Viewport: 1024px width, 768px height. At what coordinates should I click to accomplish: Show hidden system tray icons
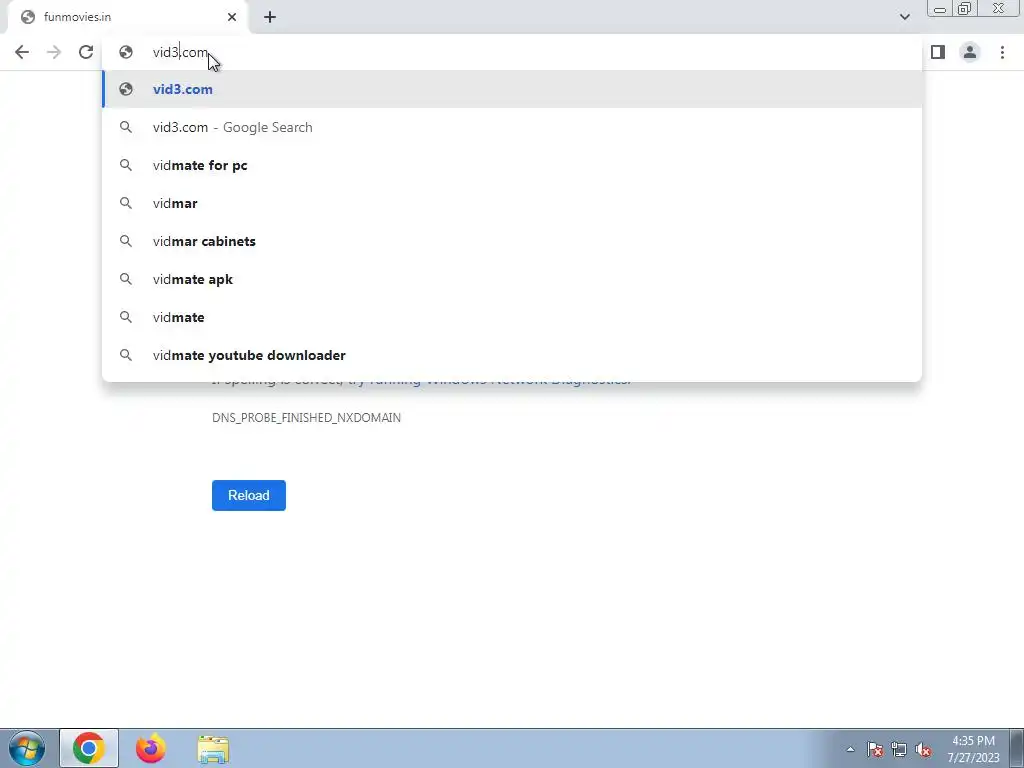850,749
